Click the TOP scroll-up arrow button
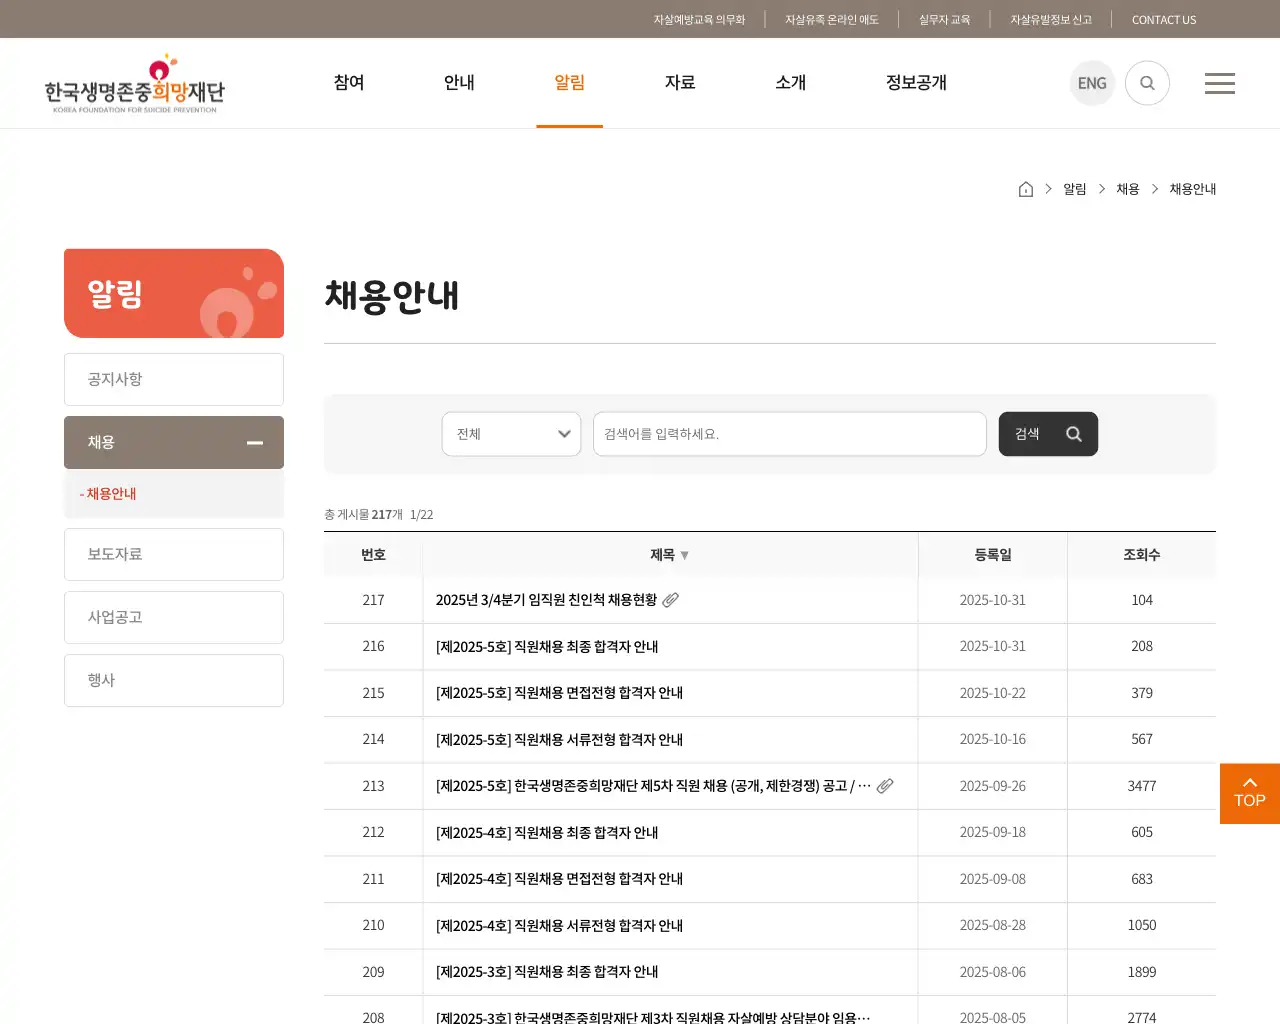Viewport: 1280px width, 1024px height. (1249, 793)
